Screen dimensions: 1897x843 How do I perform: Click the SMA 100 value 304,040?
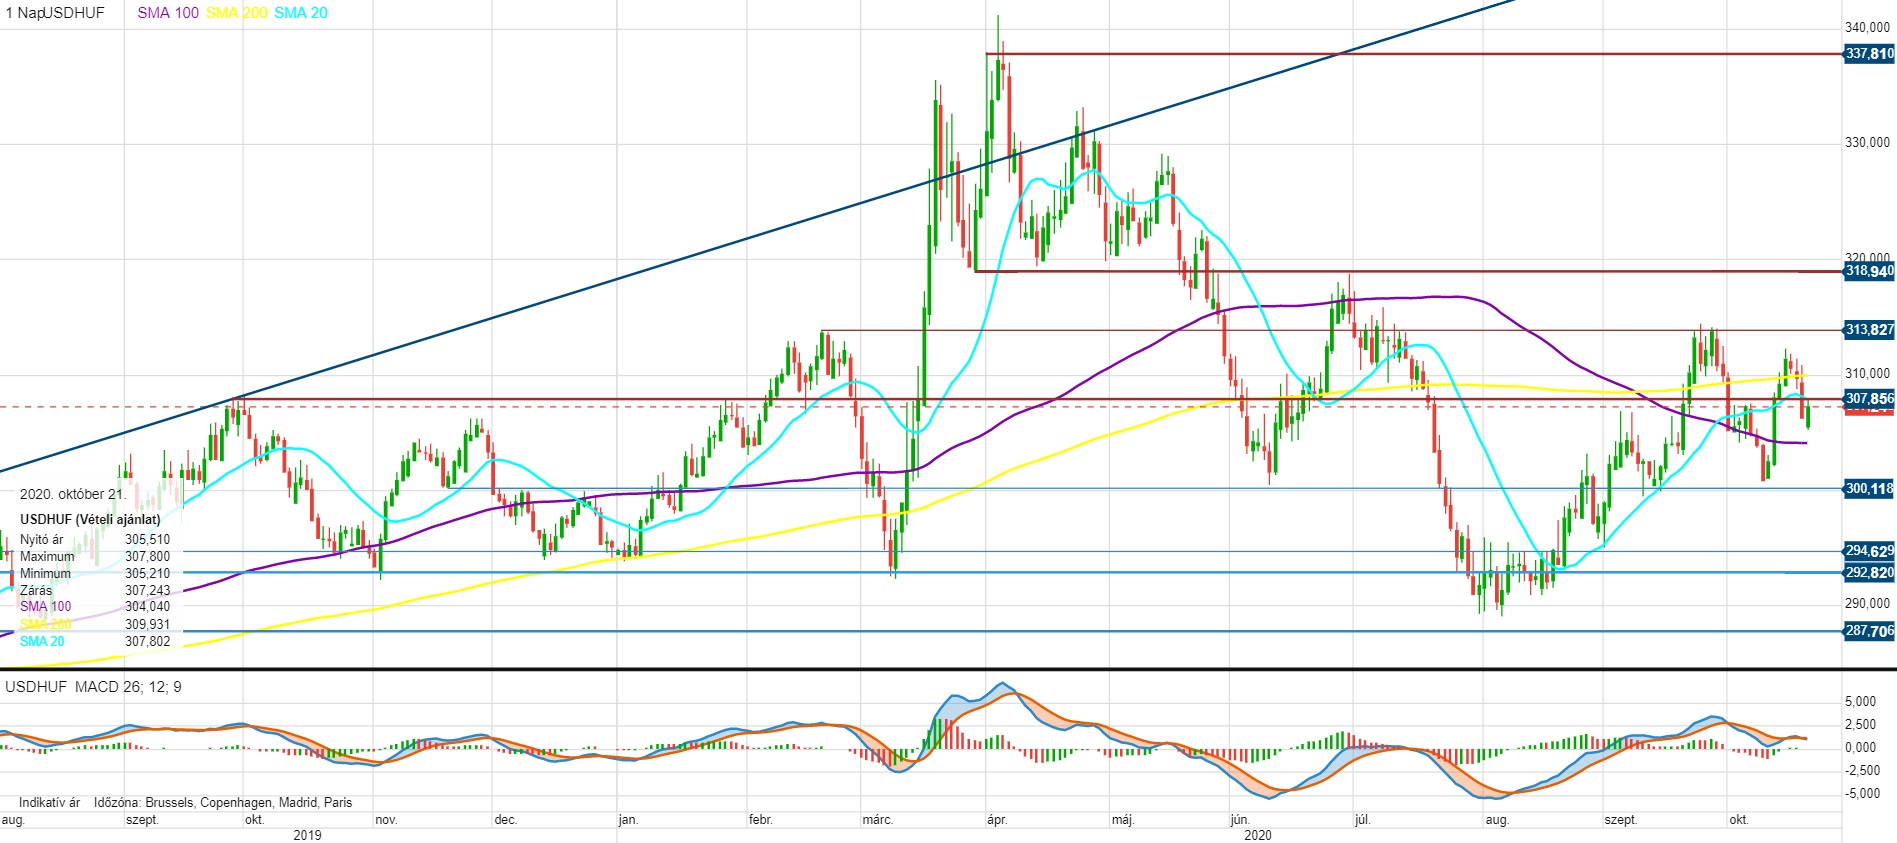(x=147, y=606)
